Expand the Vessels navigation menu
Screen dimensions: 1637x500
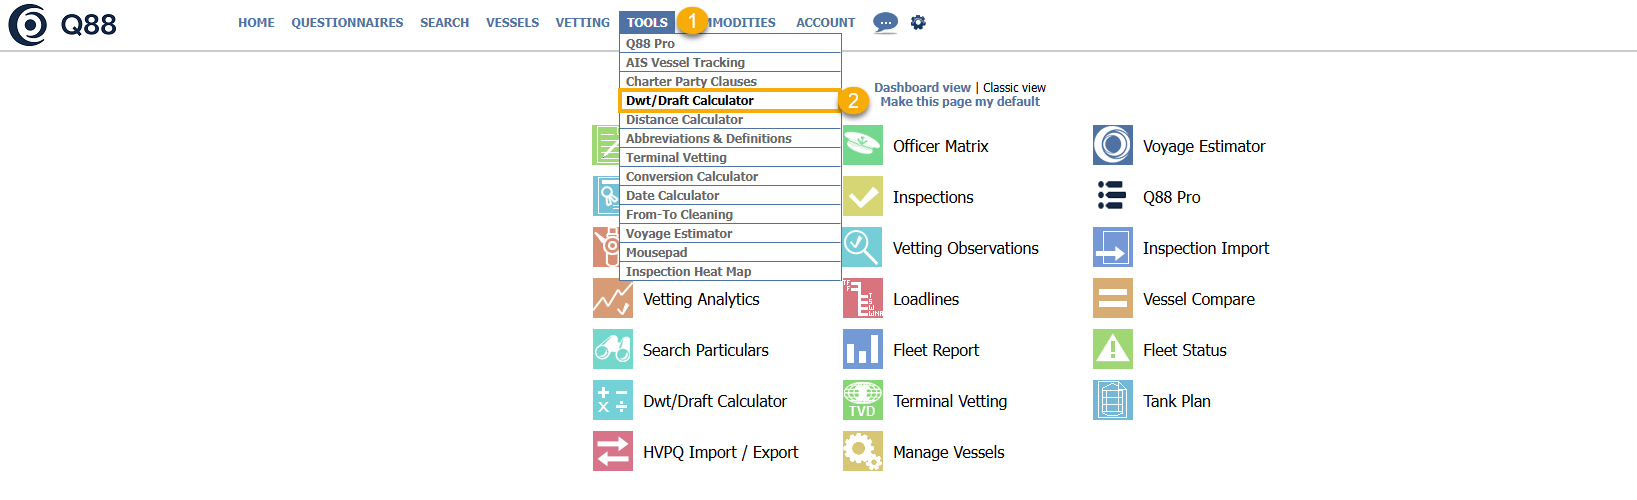512,23
